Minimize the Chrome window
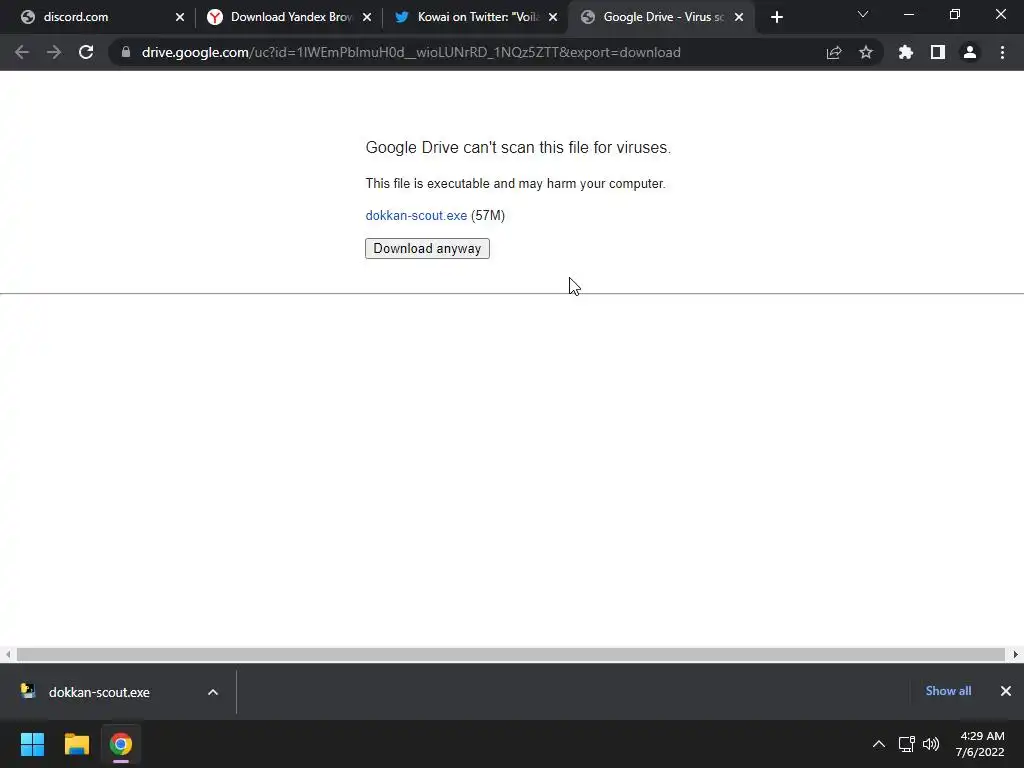This screenshot has height=768, width=1024. coord(908,14)
